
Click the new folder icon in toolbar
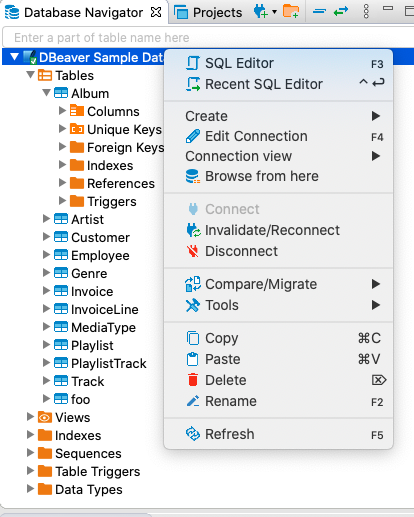[291, 11]
